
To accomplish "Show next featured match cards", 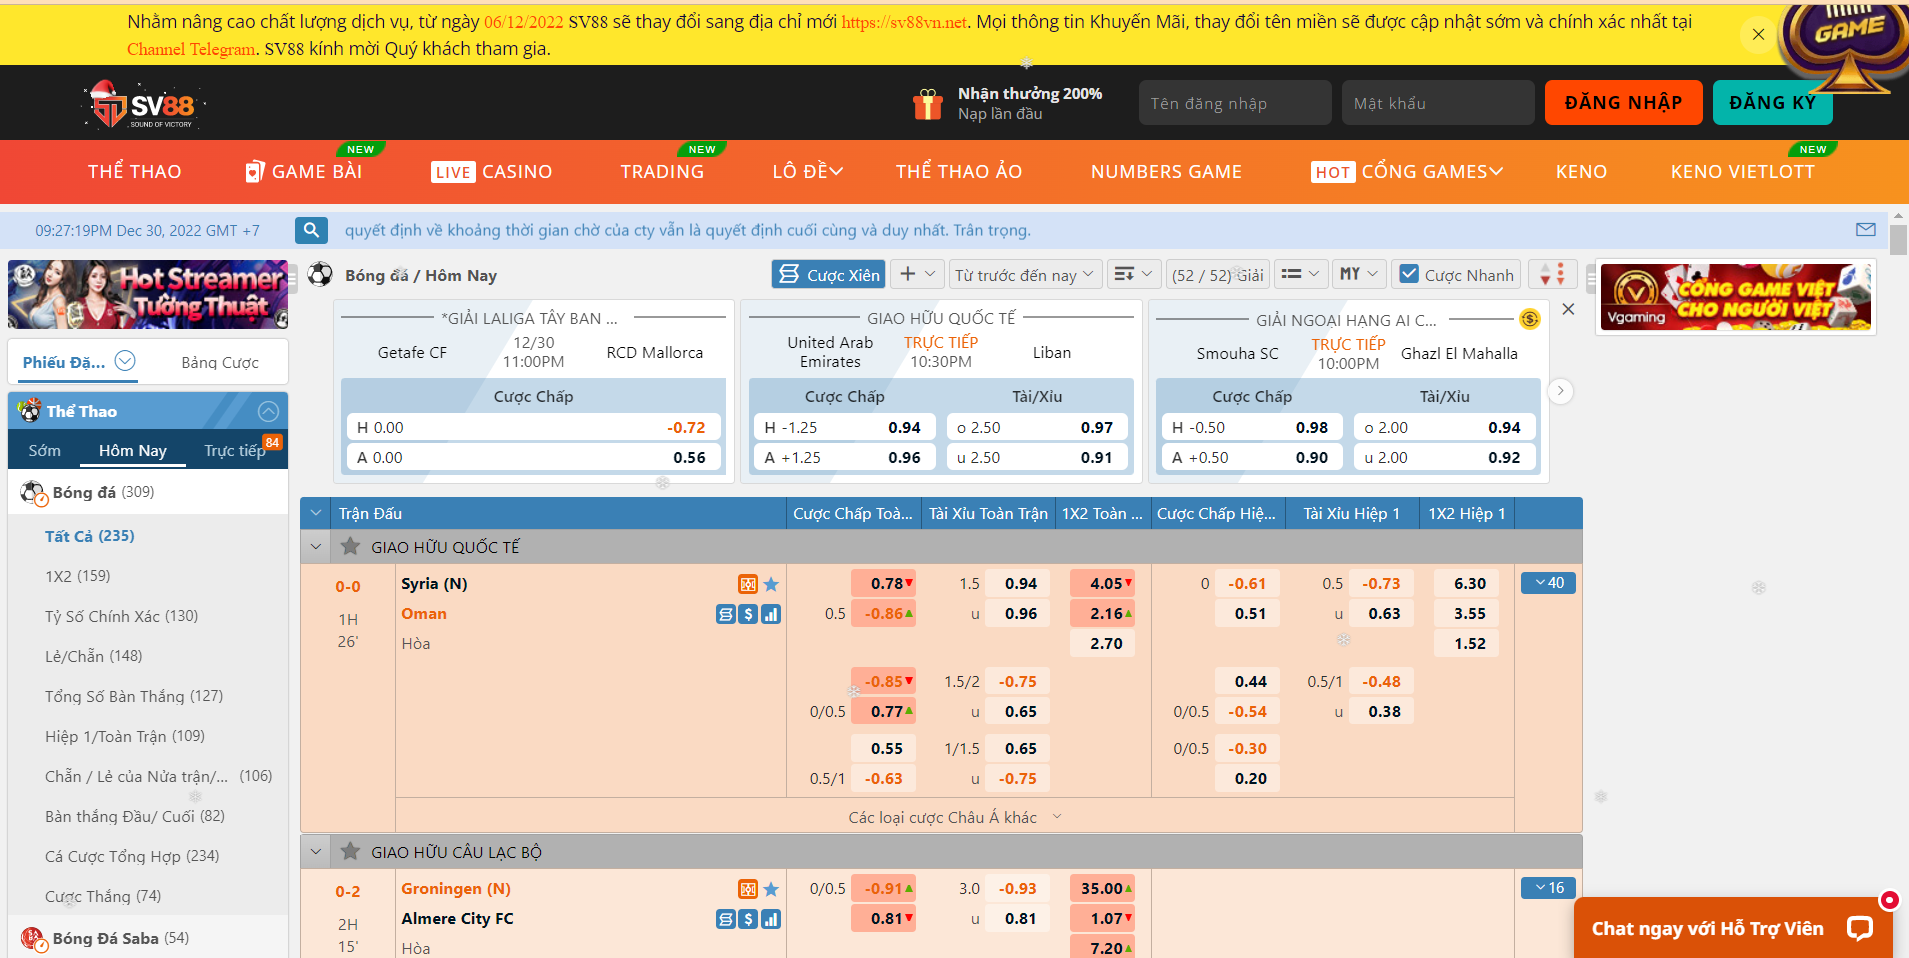I will click(1560, 391).
